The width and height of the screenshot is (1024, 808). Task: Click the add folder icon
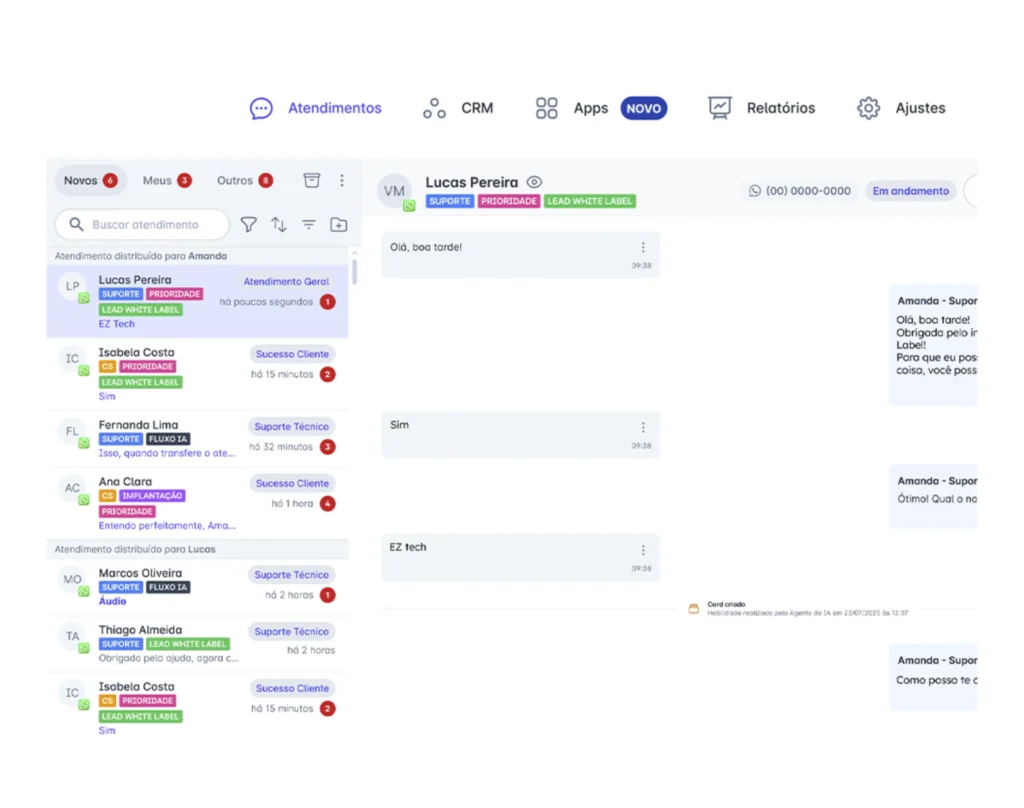pos(339,225)
